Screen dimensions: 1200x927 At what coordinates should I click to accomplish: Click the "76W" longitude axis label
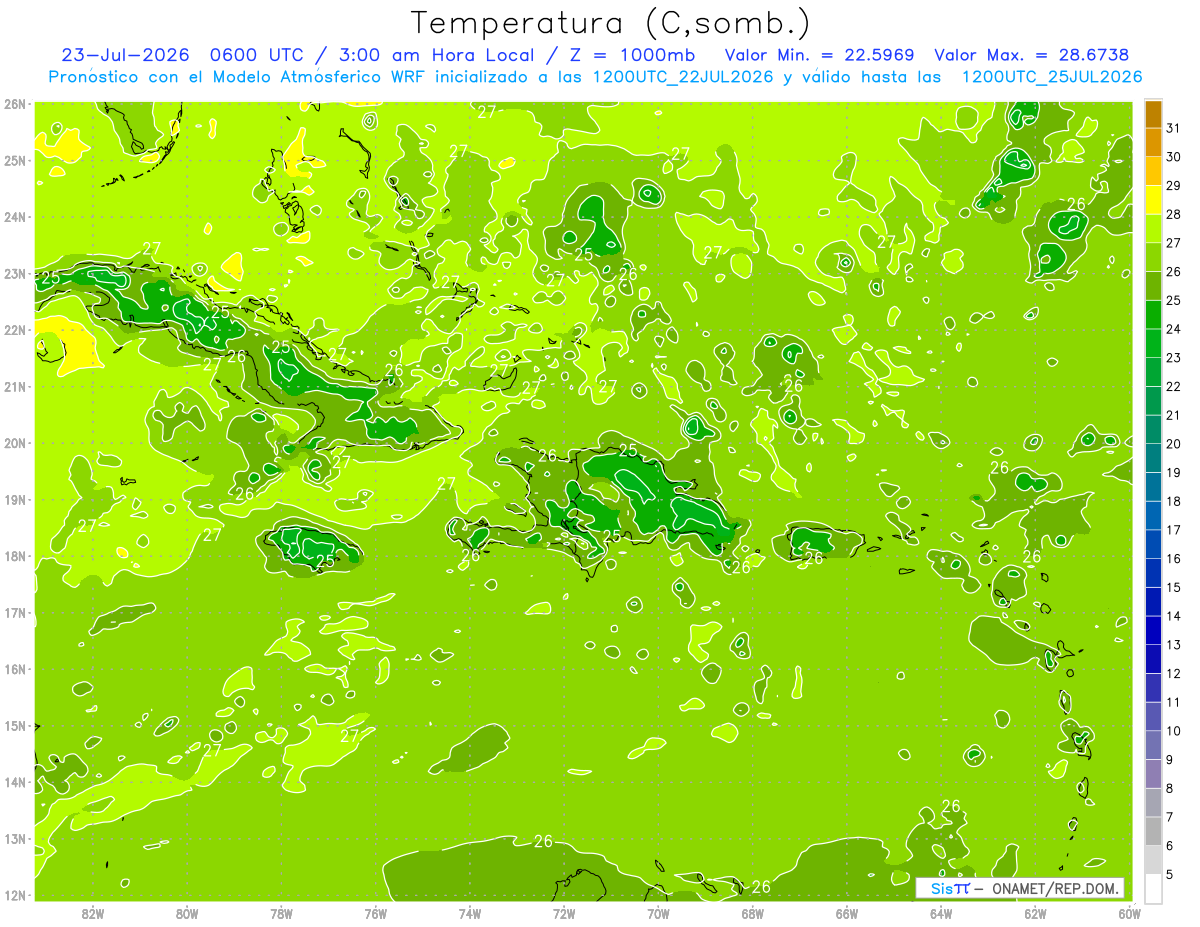pos(375,912)
